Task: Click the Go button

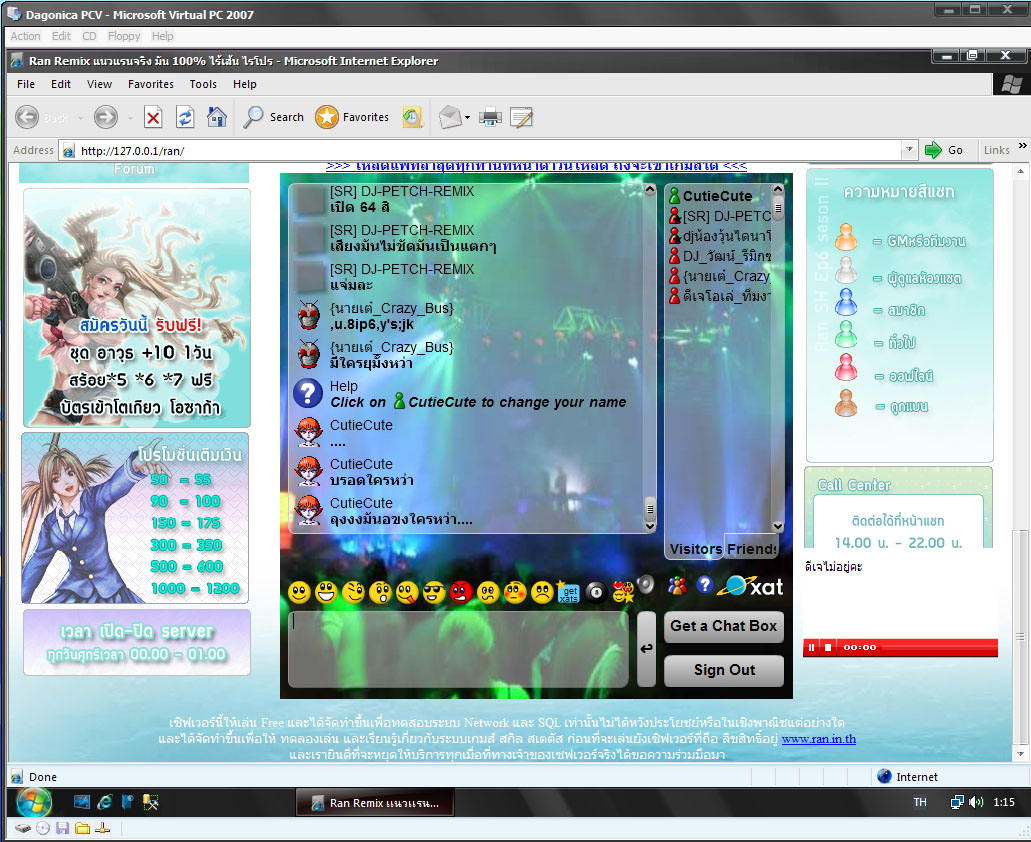Action: point(944,150)
